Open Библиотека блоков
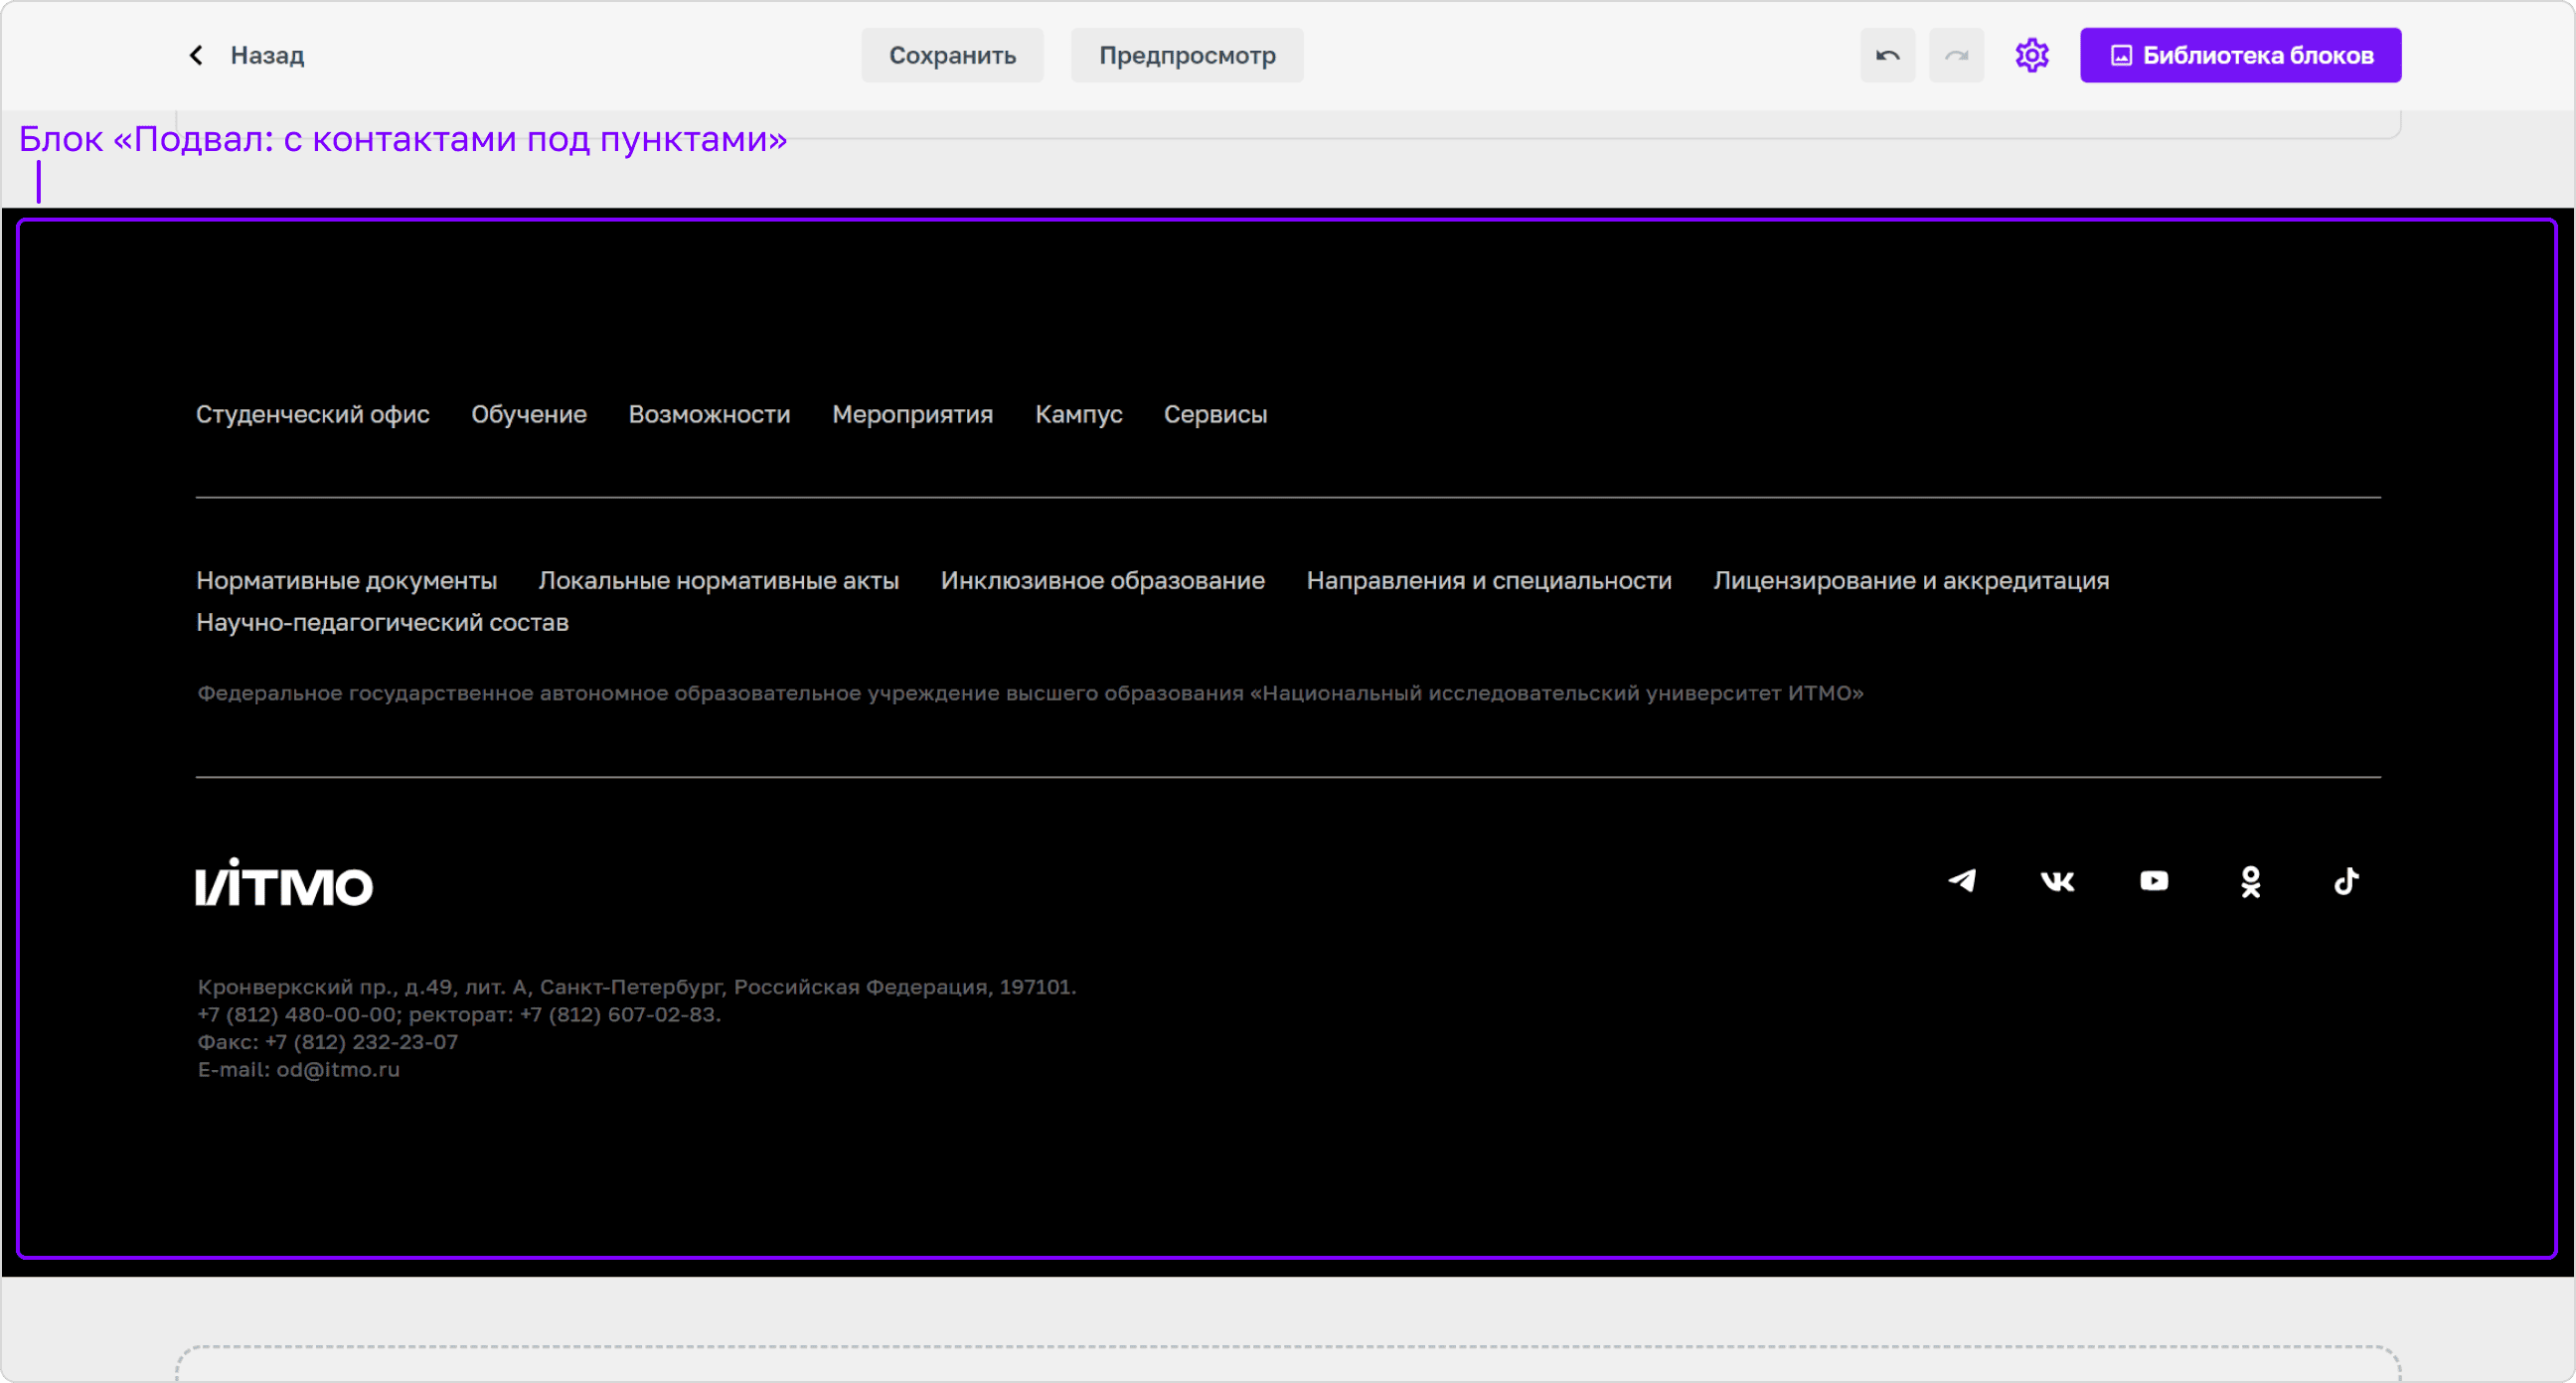 [x=2240, y=55]
